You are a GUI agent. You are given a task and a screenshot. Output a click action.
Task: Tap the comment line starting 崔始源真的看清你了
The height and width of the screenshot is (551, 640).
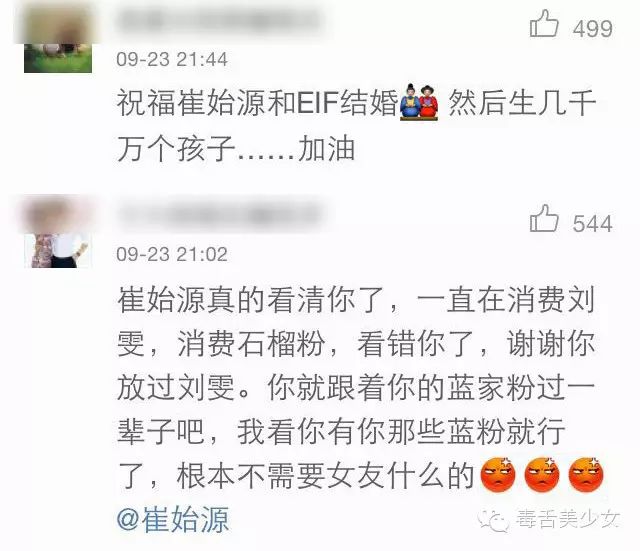click(x=356, y=300)
